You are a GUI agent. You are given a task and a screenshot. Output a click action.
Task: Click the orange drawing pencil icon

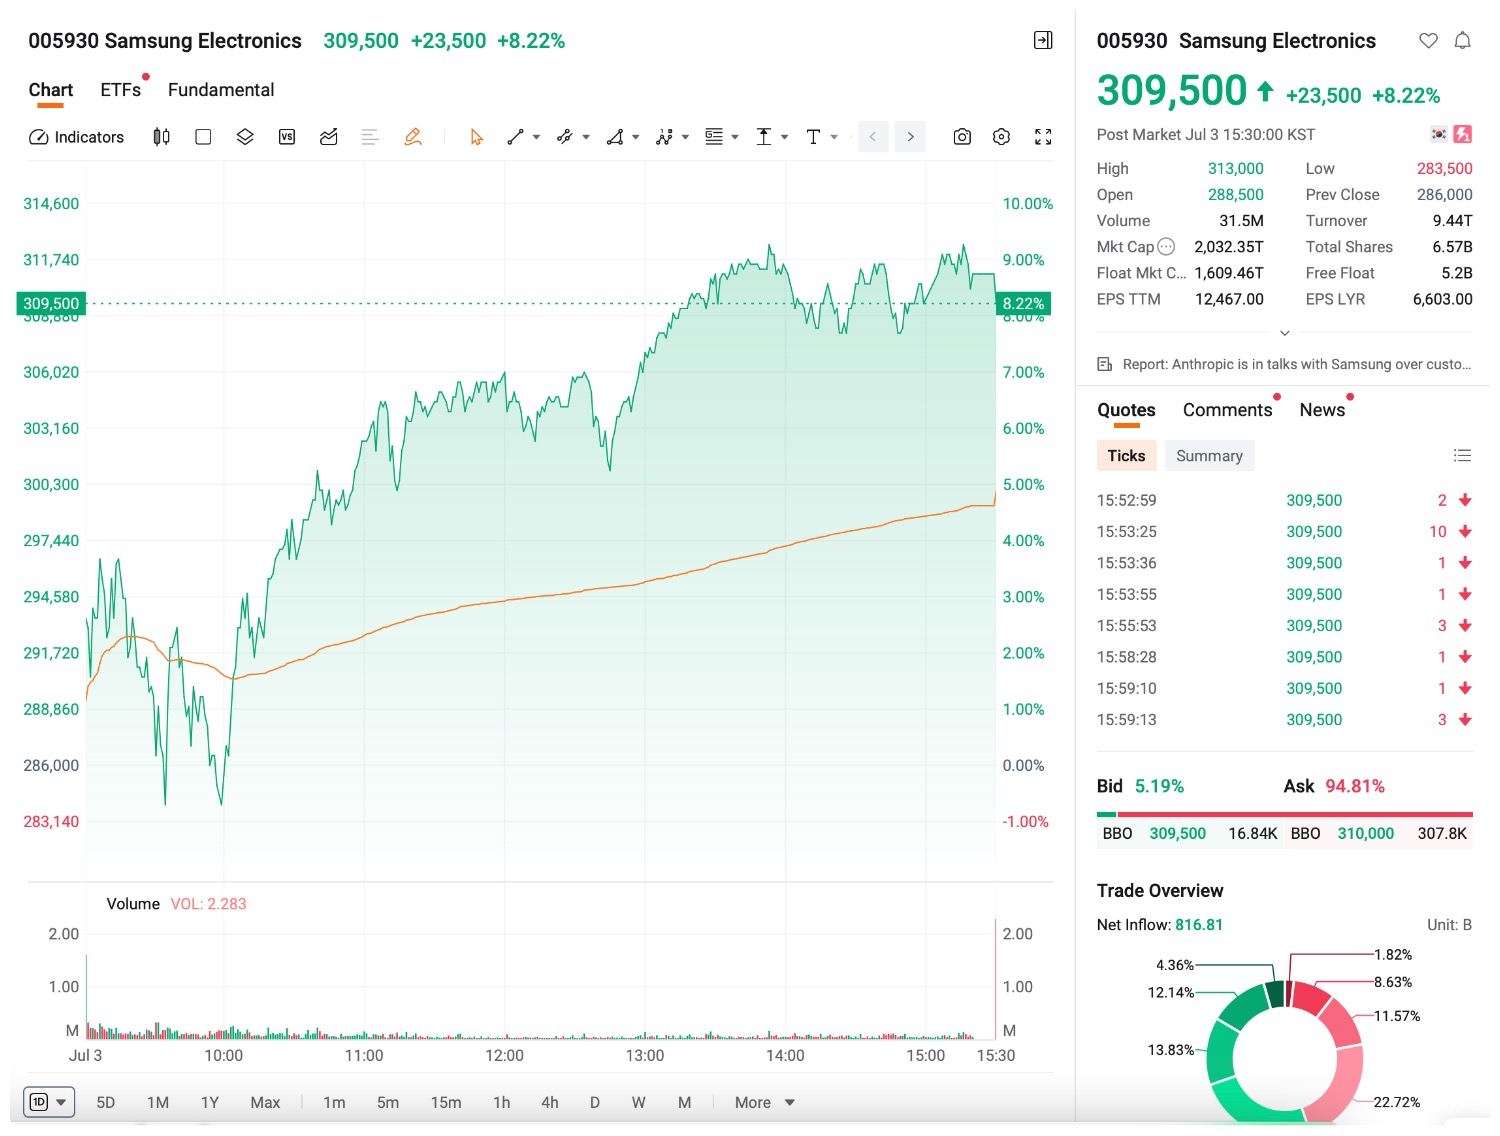tap(413, 137)
